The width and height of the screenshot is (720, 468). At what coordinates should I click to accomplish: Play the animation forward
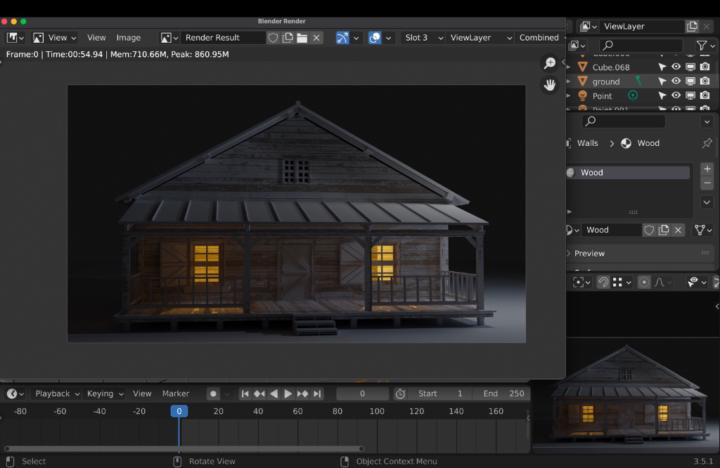tap(288, 394)
